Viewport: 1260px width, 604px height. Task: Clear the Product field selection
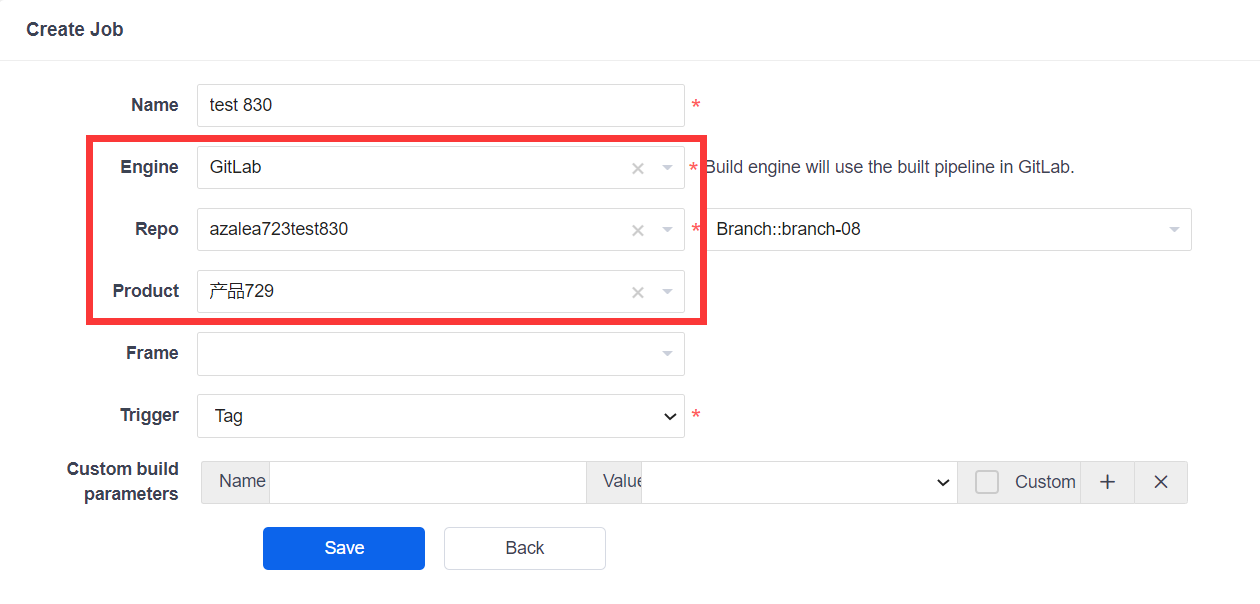click(637, 293)
